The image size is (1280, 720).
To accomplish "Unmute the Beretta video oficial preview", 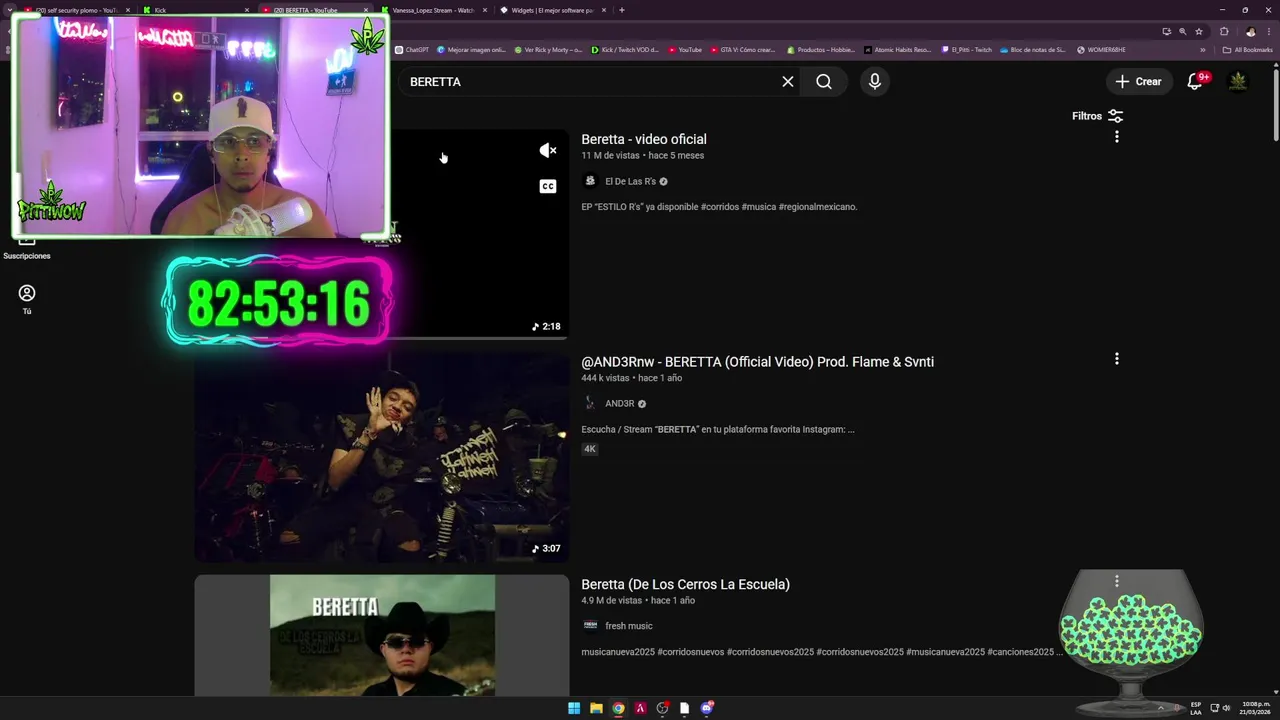I will pyautogui.click(x=548, y=150).
